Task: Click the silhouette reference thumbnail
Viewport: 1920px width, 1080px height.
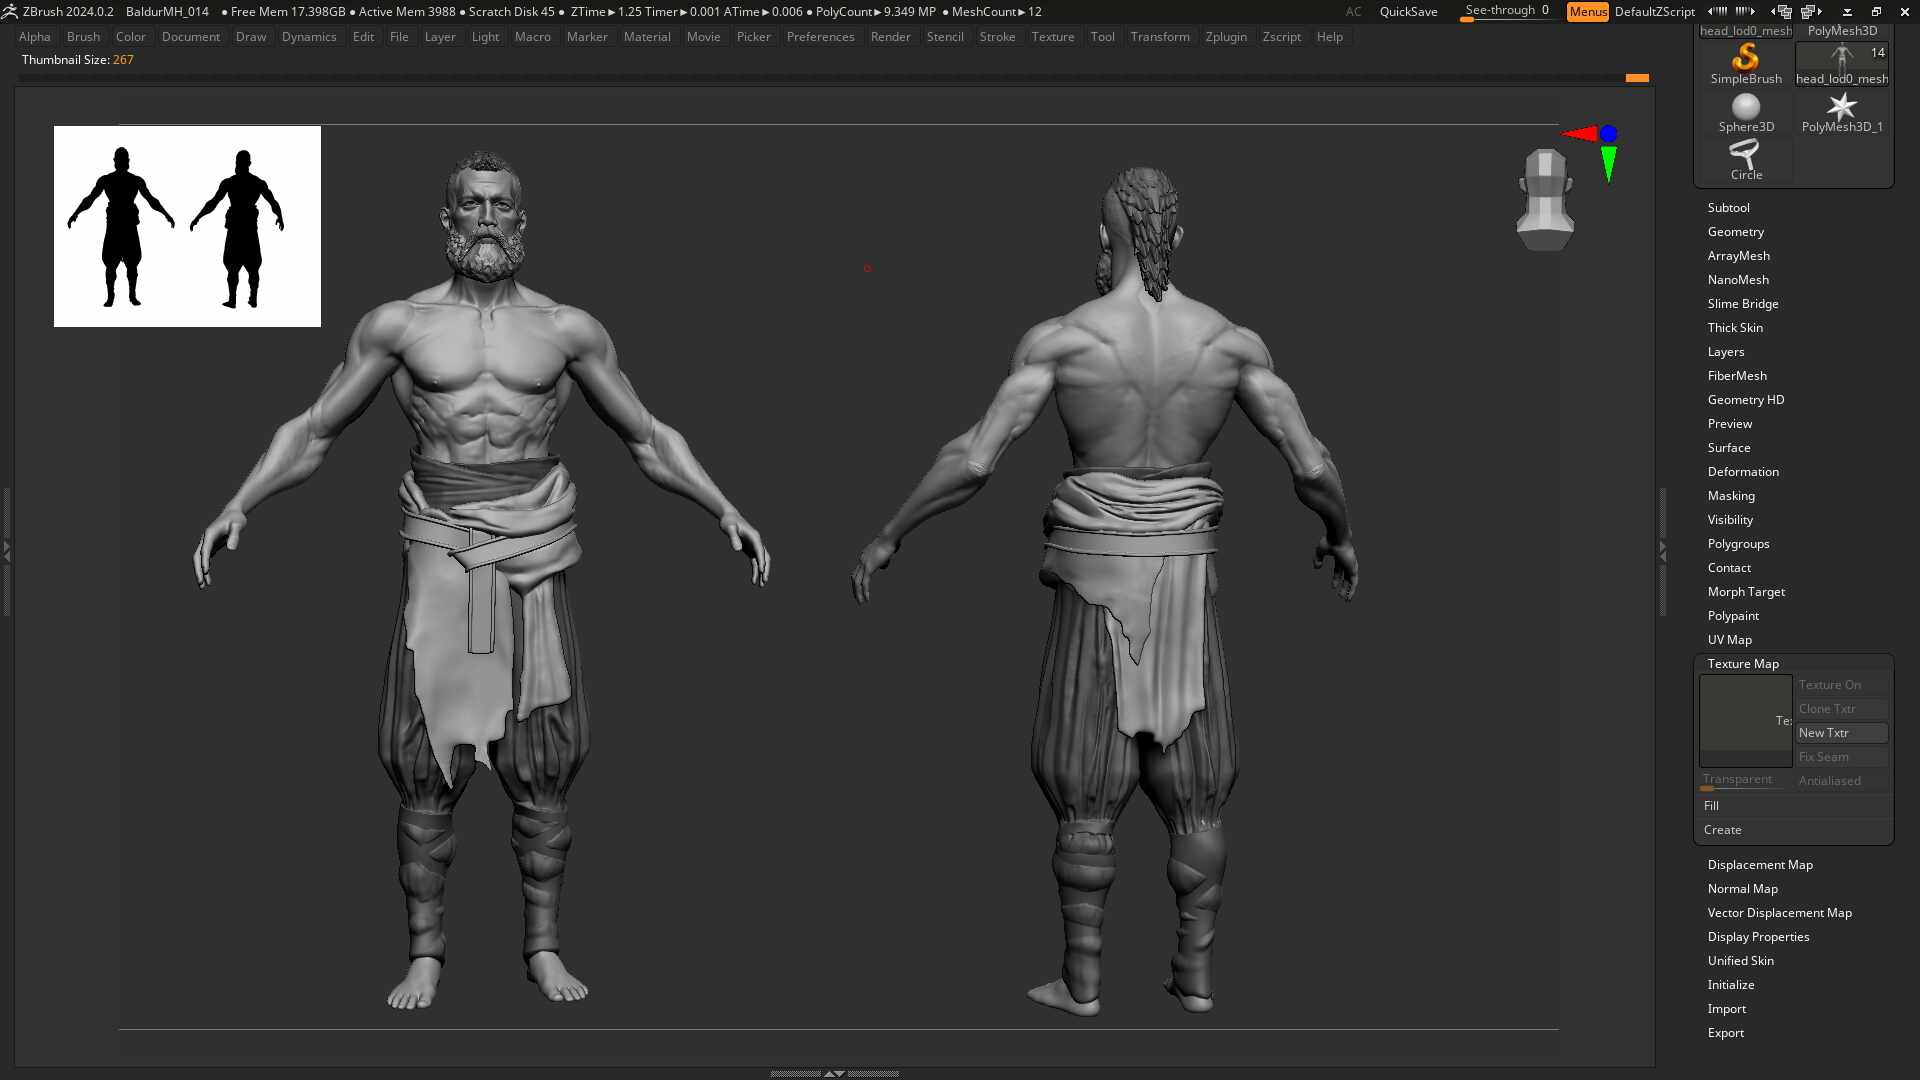Action: [x=187, y=226]
